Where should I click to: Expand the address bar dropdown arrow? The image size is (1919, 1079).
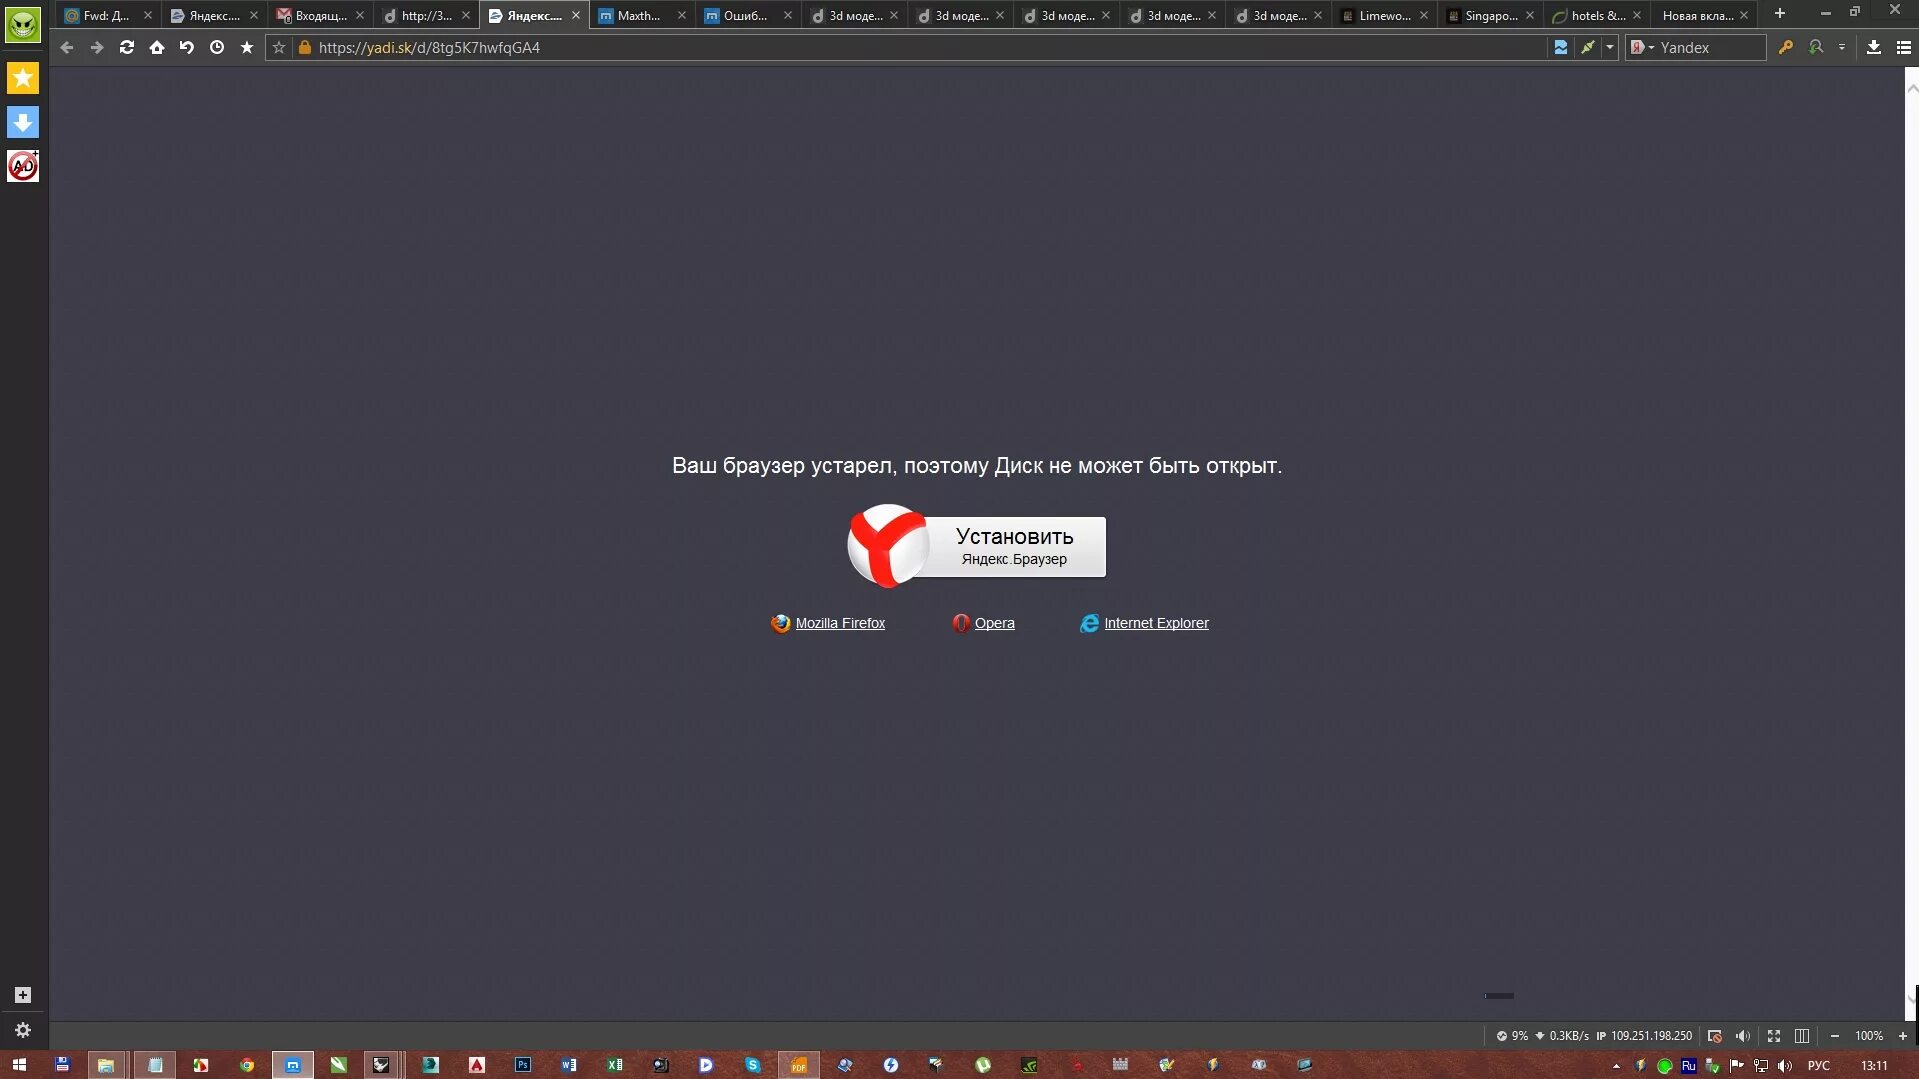(x=1610, y=47)
